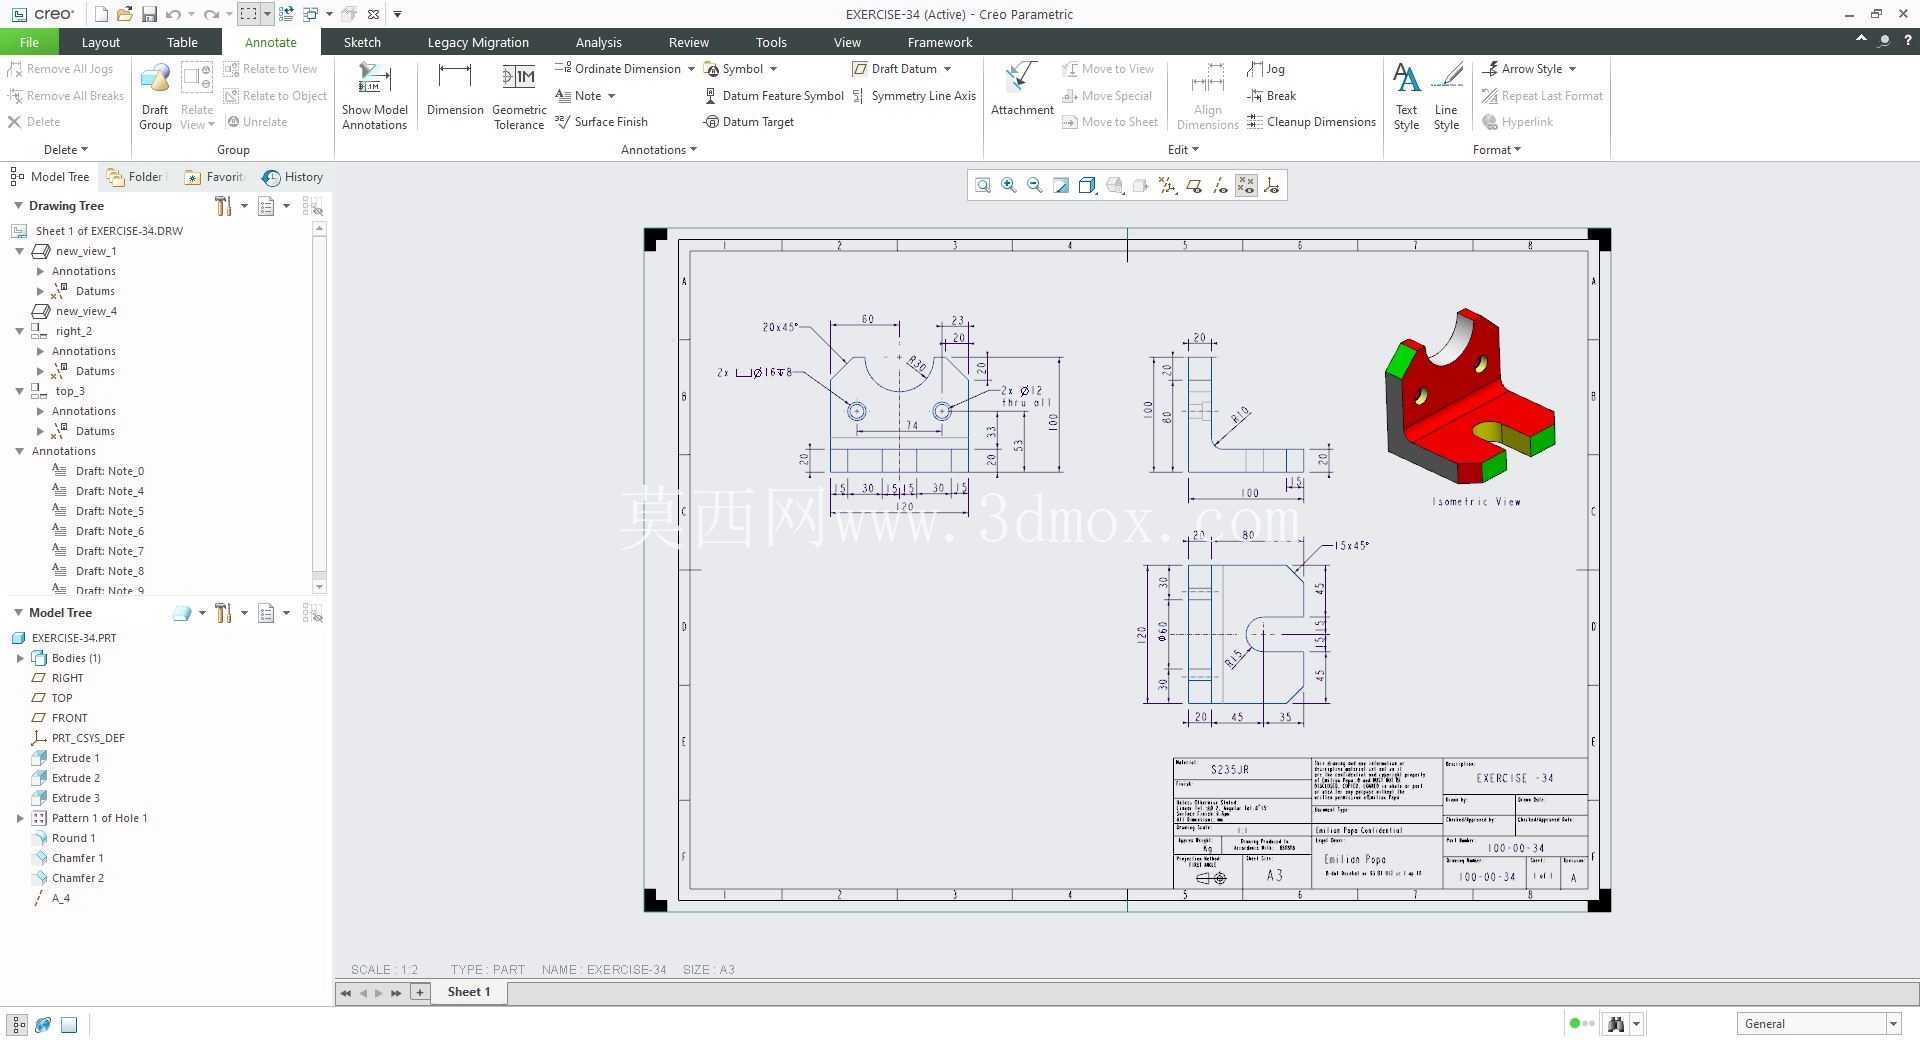Click the Sheet 1 tab
Image resolution: width=1920 pixels, height=1040 pixels.
point(468,992)
